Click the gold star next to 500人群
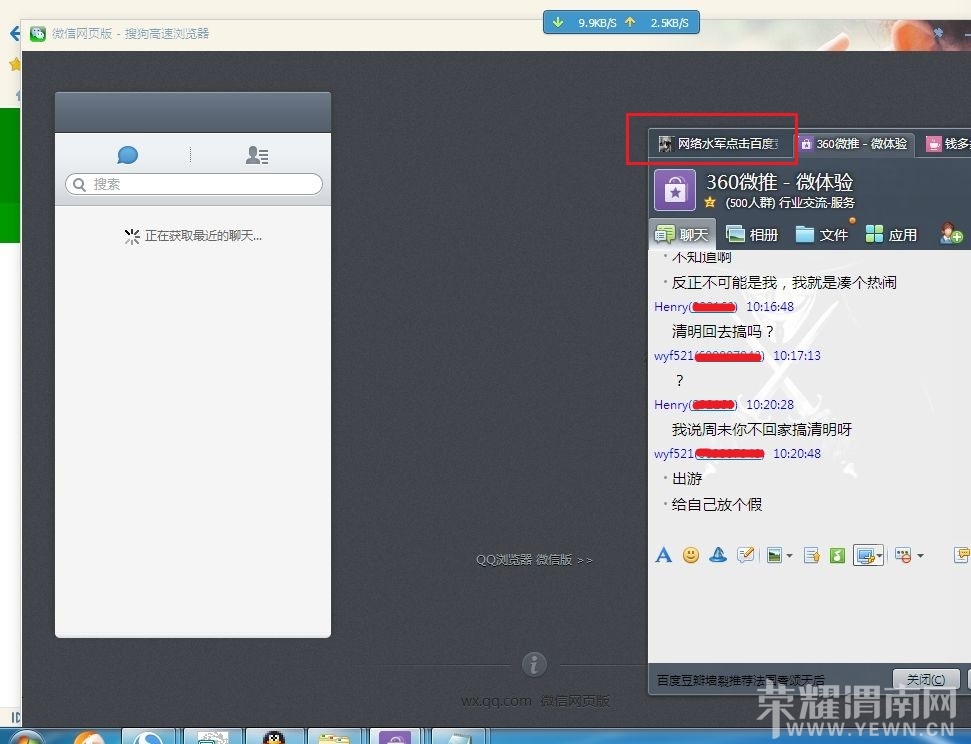Viewport: 971px width, 744px height. (x=710, y=203)
